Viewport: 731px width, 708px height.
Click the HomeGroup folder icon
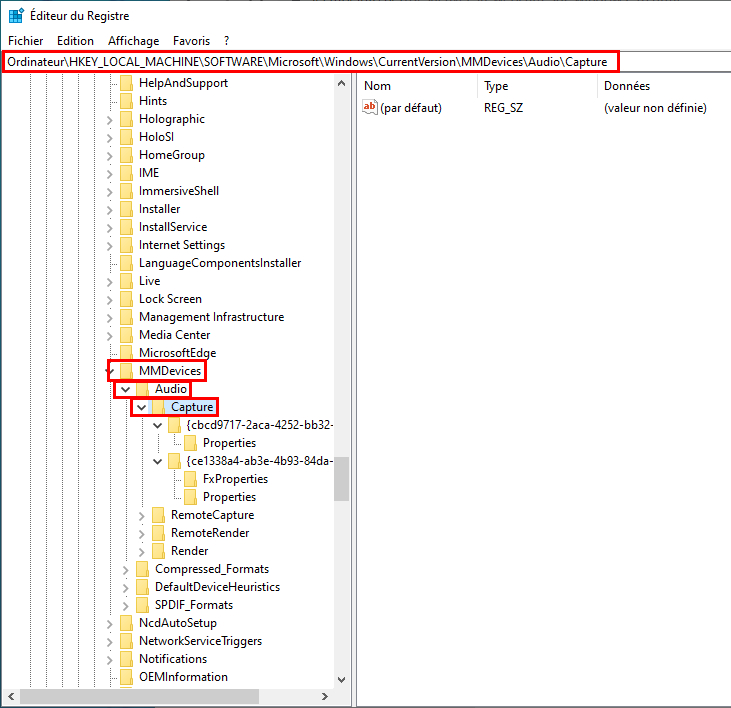(x=126, y=155)
